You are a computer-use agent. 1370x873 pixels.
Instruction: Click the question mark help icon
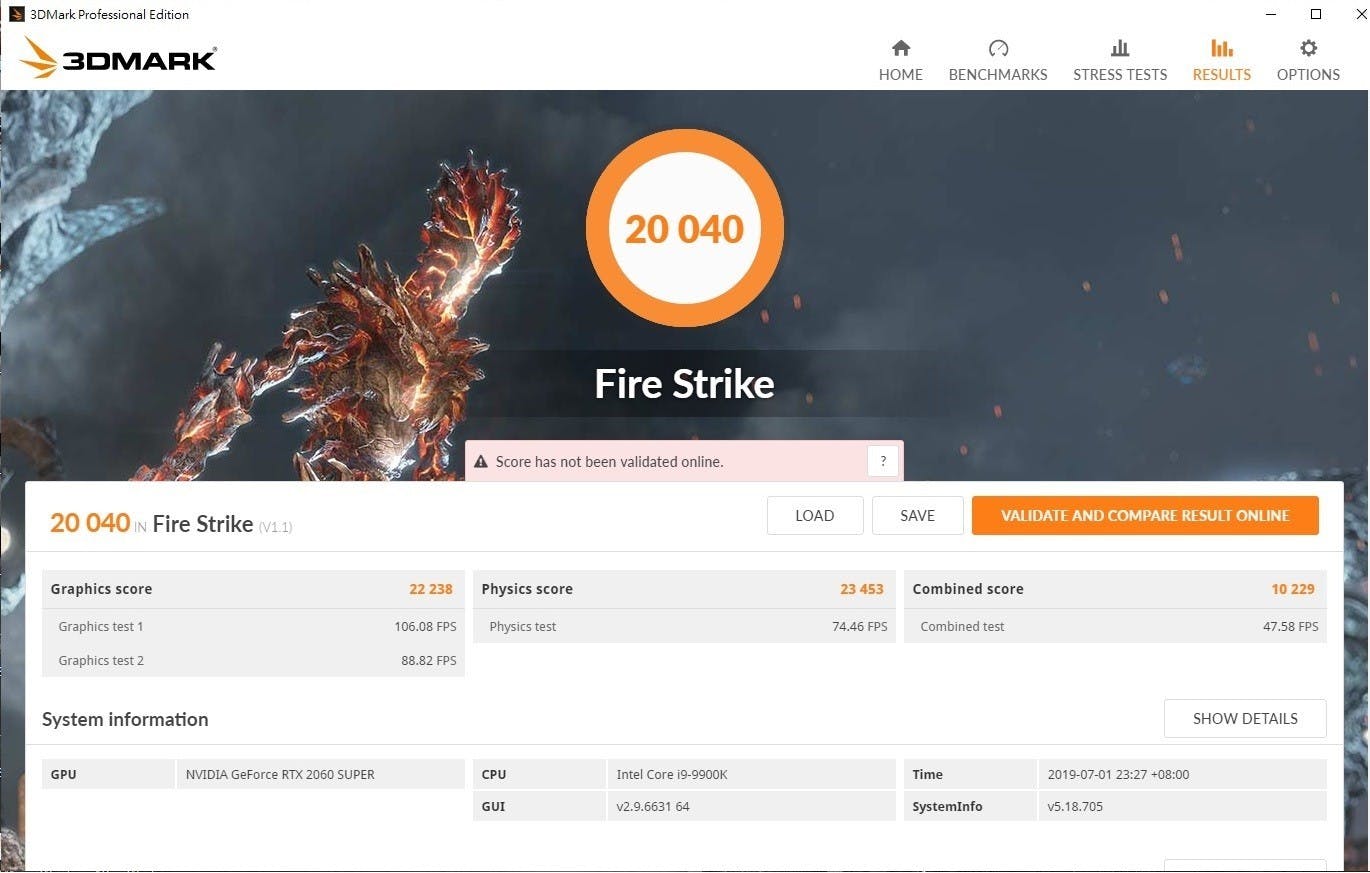[882, 462]
